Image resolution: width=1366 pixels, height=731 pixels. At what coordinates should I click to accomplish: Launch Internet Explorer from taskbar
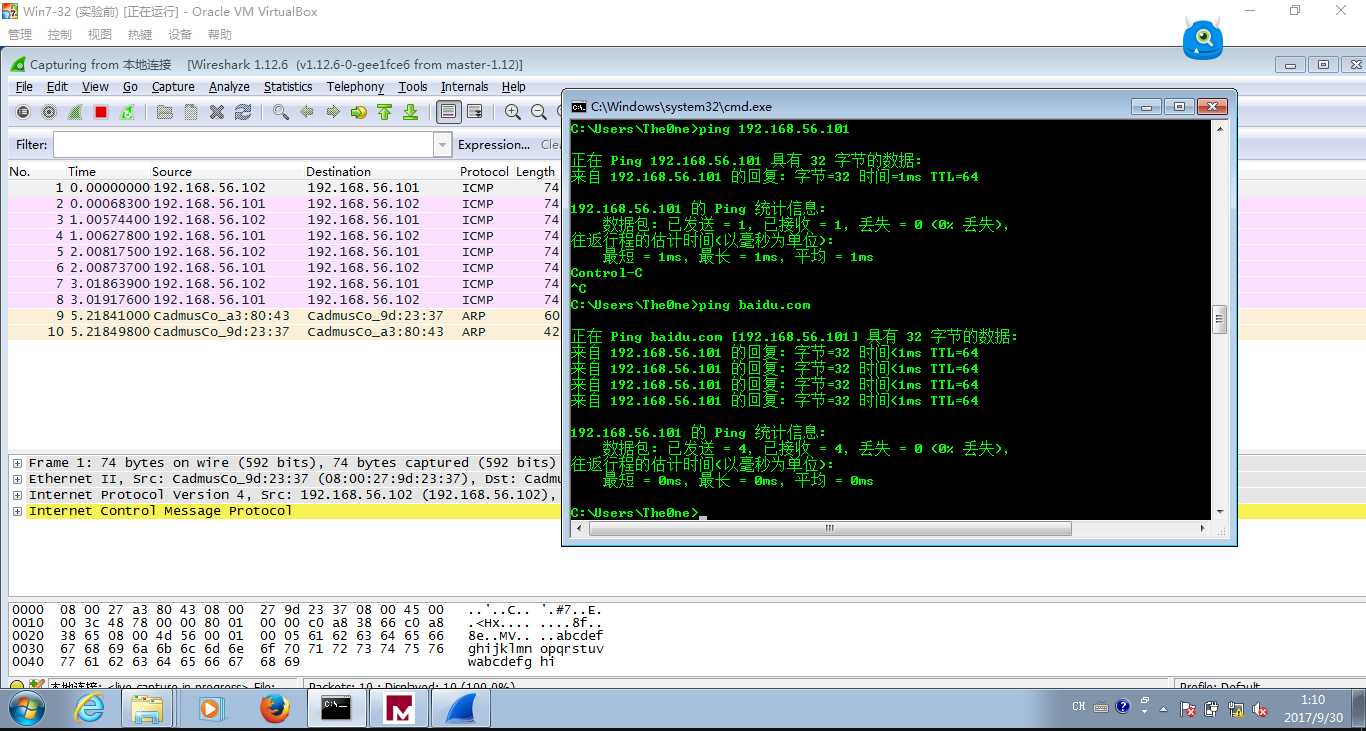tap(90, 709)
